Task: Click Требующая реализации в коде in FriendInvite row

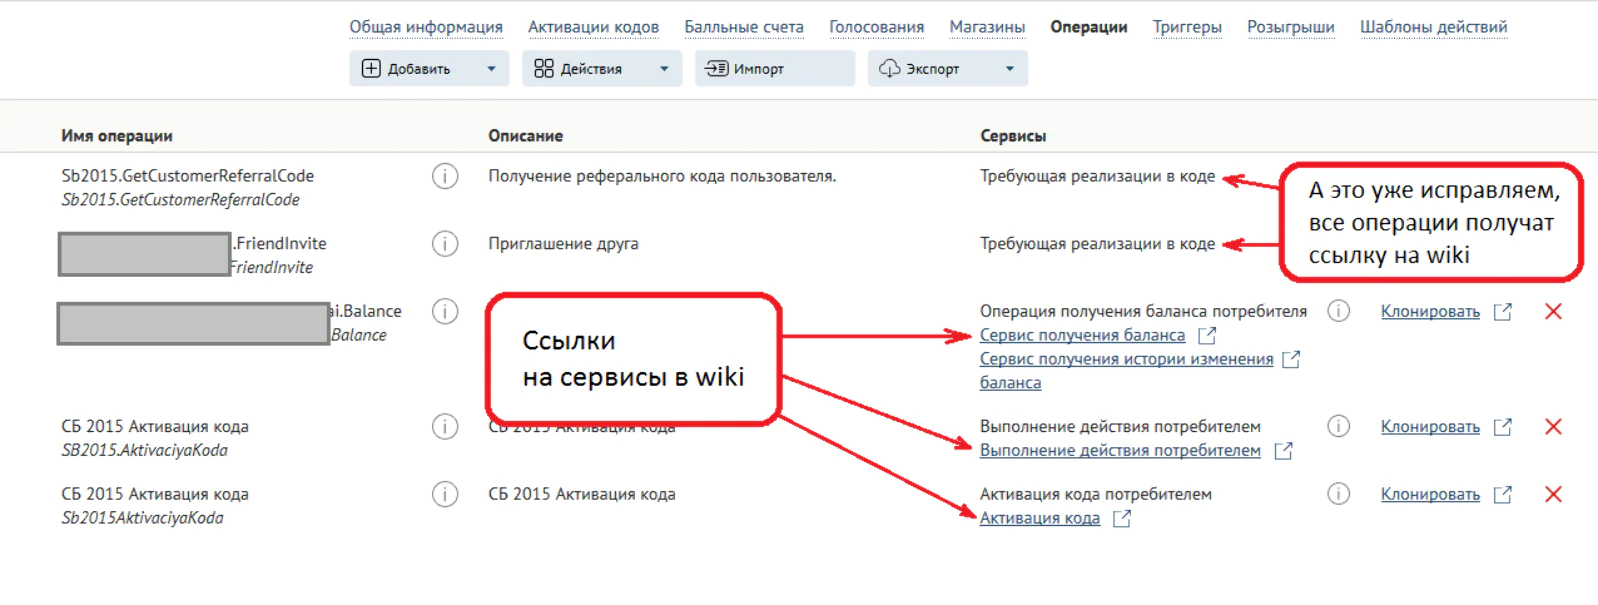Action: [1097, 244]
